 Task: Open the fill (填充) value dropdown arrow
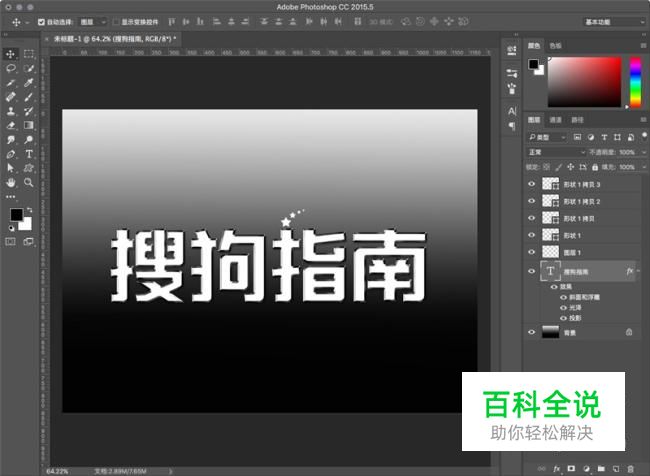(x=644, y=167)
